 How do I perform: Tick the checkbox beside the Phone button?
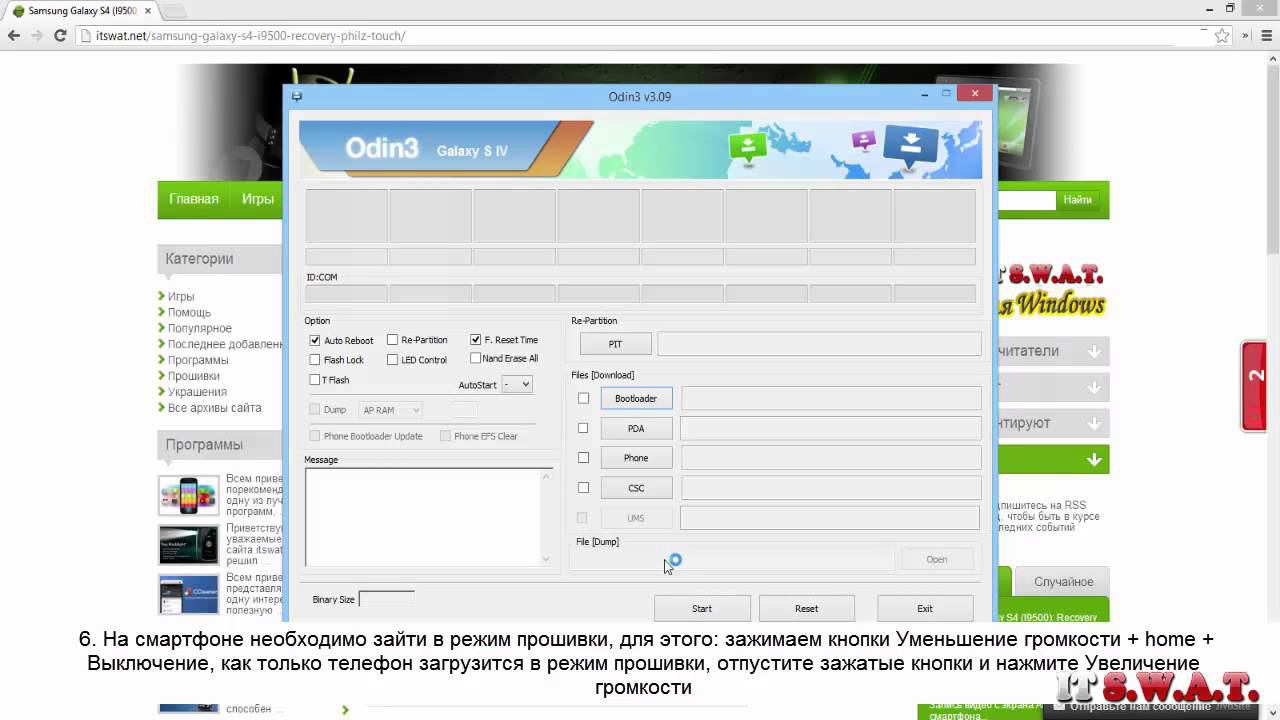pyautogui.click(x=583, y=458)
